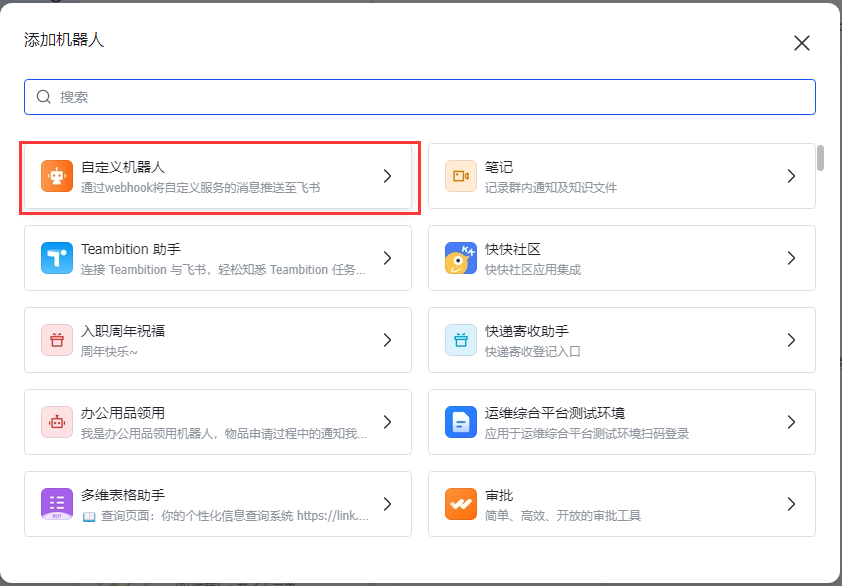Open chevron arrow for 快递寄收助手
The width and height of the screenshot is (842, 586).
tap(791, 340)
